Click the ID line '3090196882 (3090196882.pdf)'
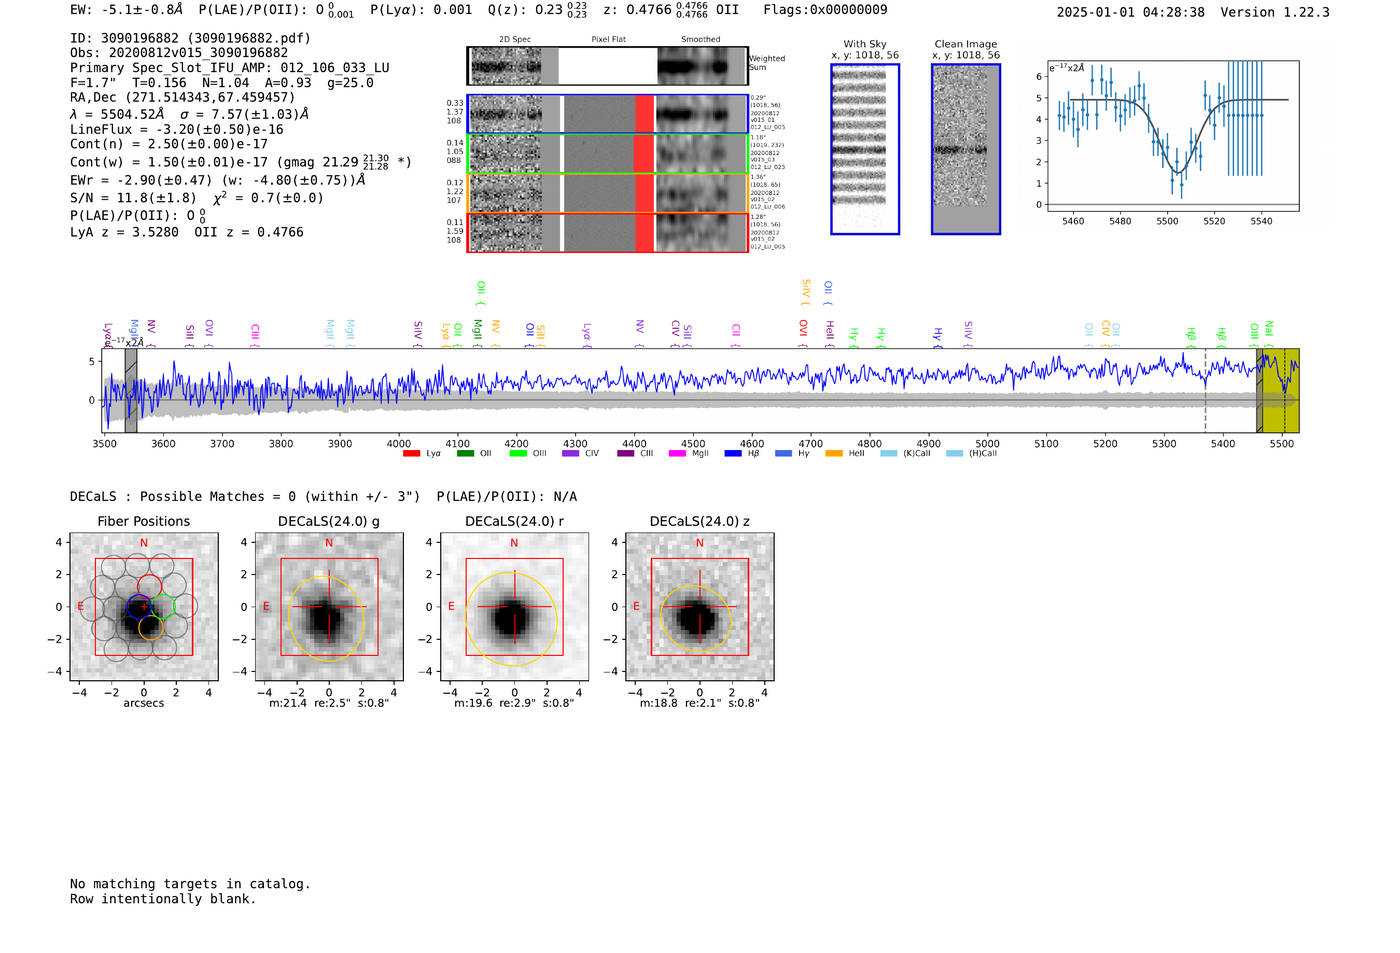 click(190, 38)
